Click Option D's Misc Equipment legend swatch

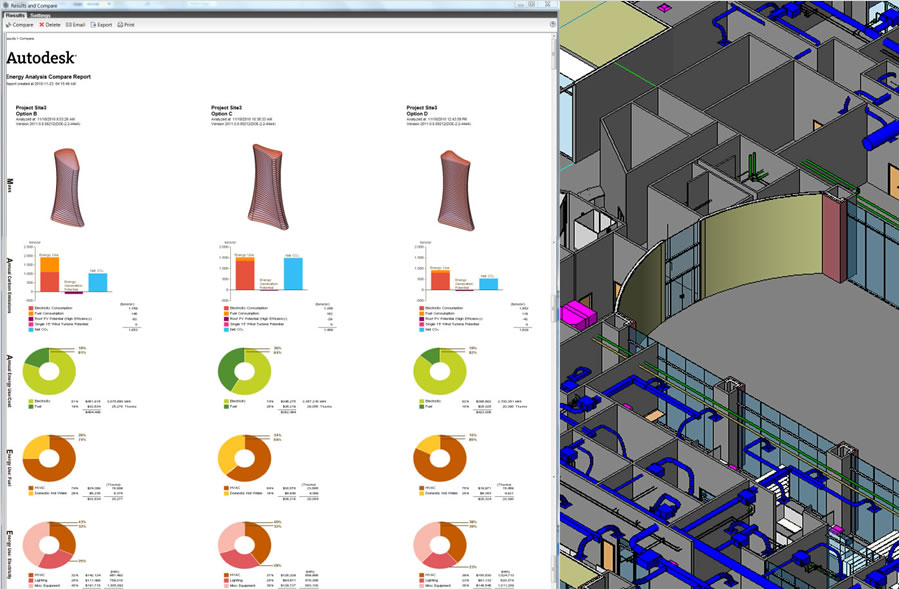click(x=422, y=586)
